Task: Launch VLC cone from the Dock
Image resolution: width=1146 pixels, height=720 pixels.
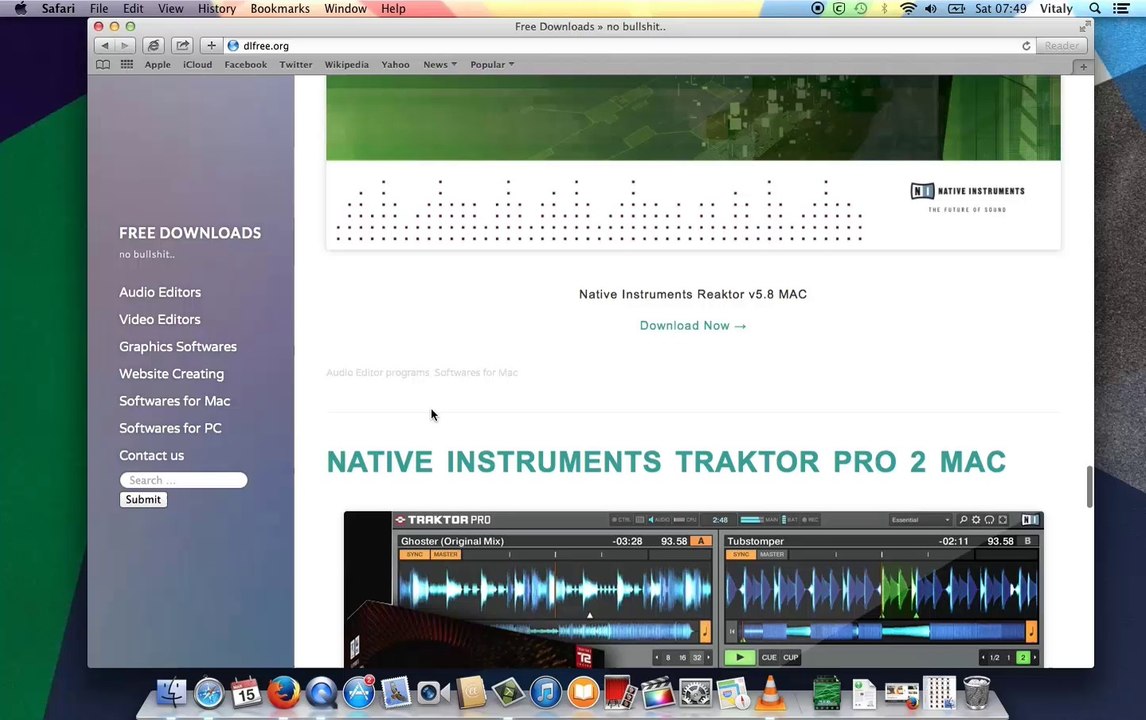Action: (x=770, y=692)
